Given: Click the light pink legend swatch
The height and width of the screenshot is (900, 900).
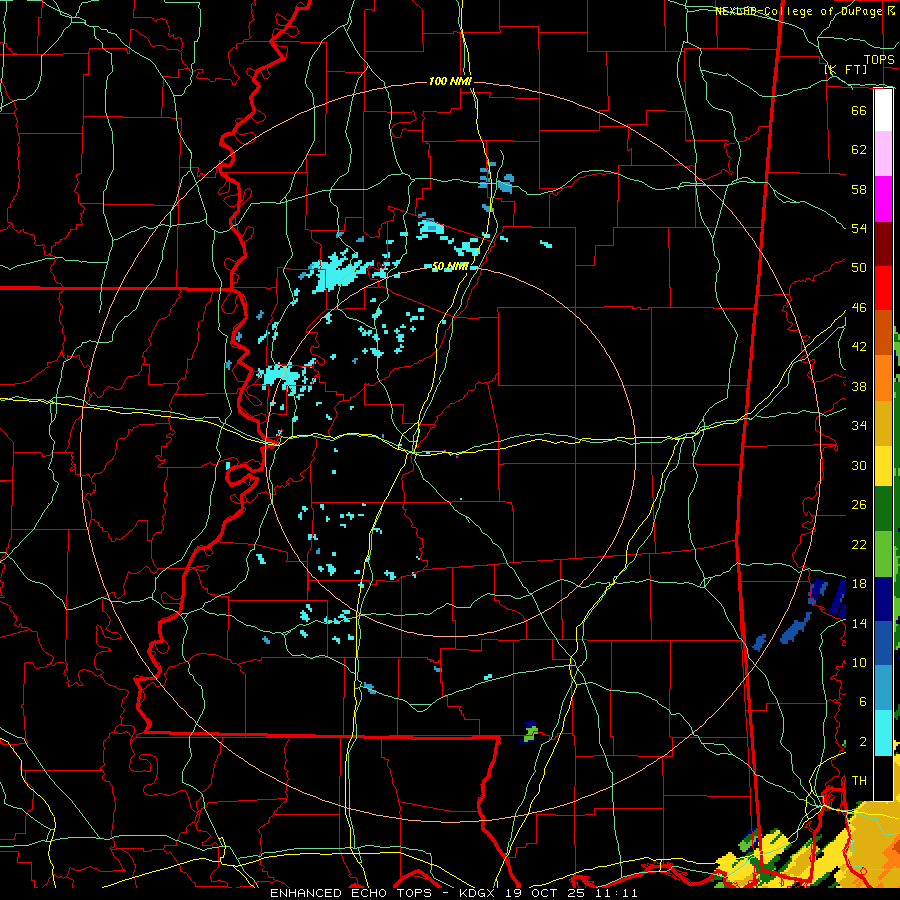Looking at the screenshot, I should click(883, 154).
